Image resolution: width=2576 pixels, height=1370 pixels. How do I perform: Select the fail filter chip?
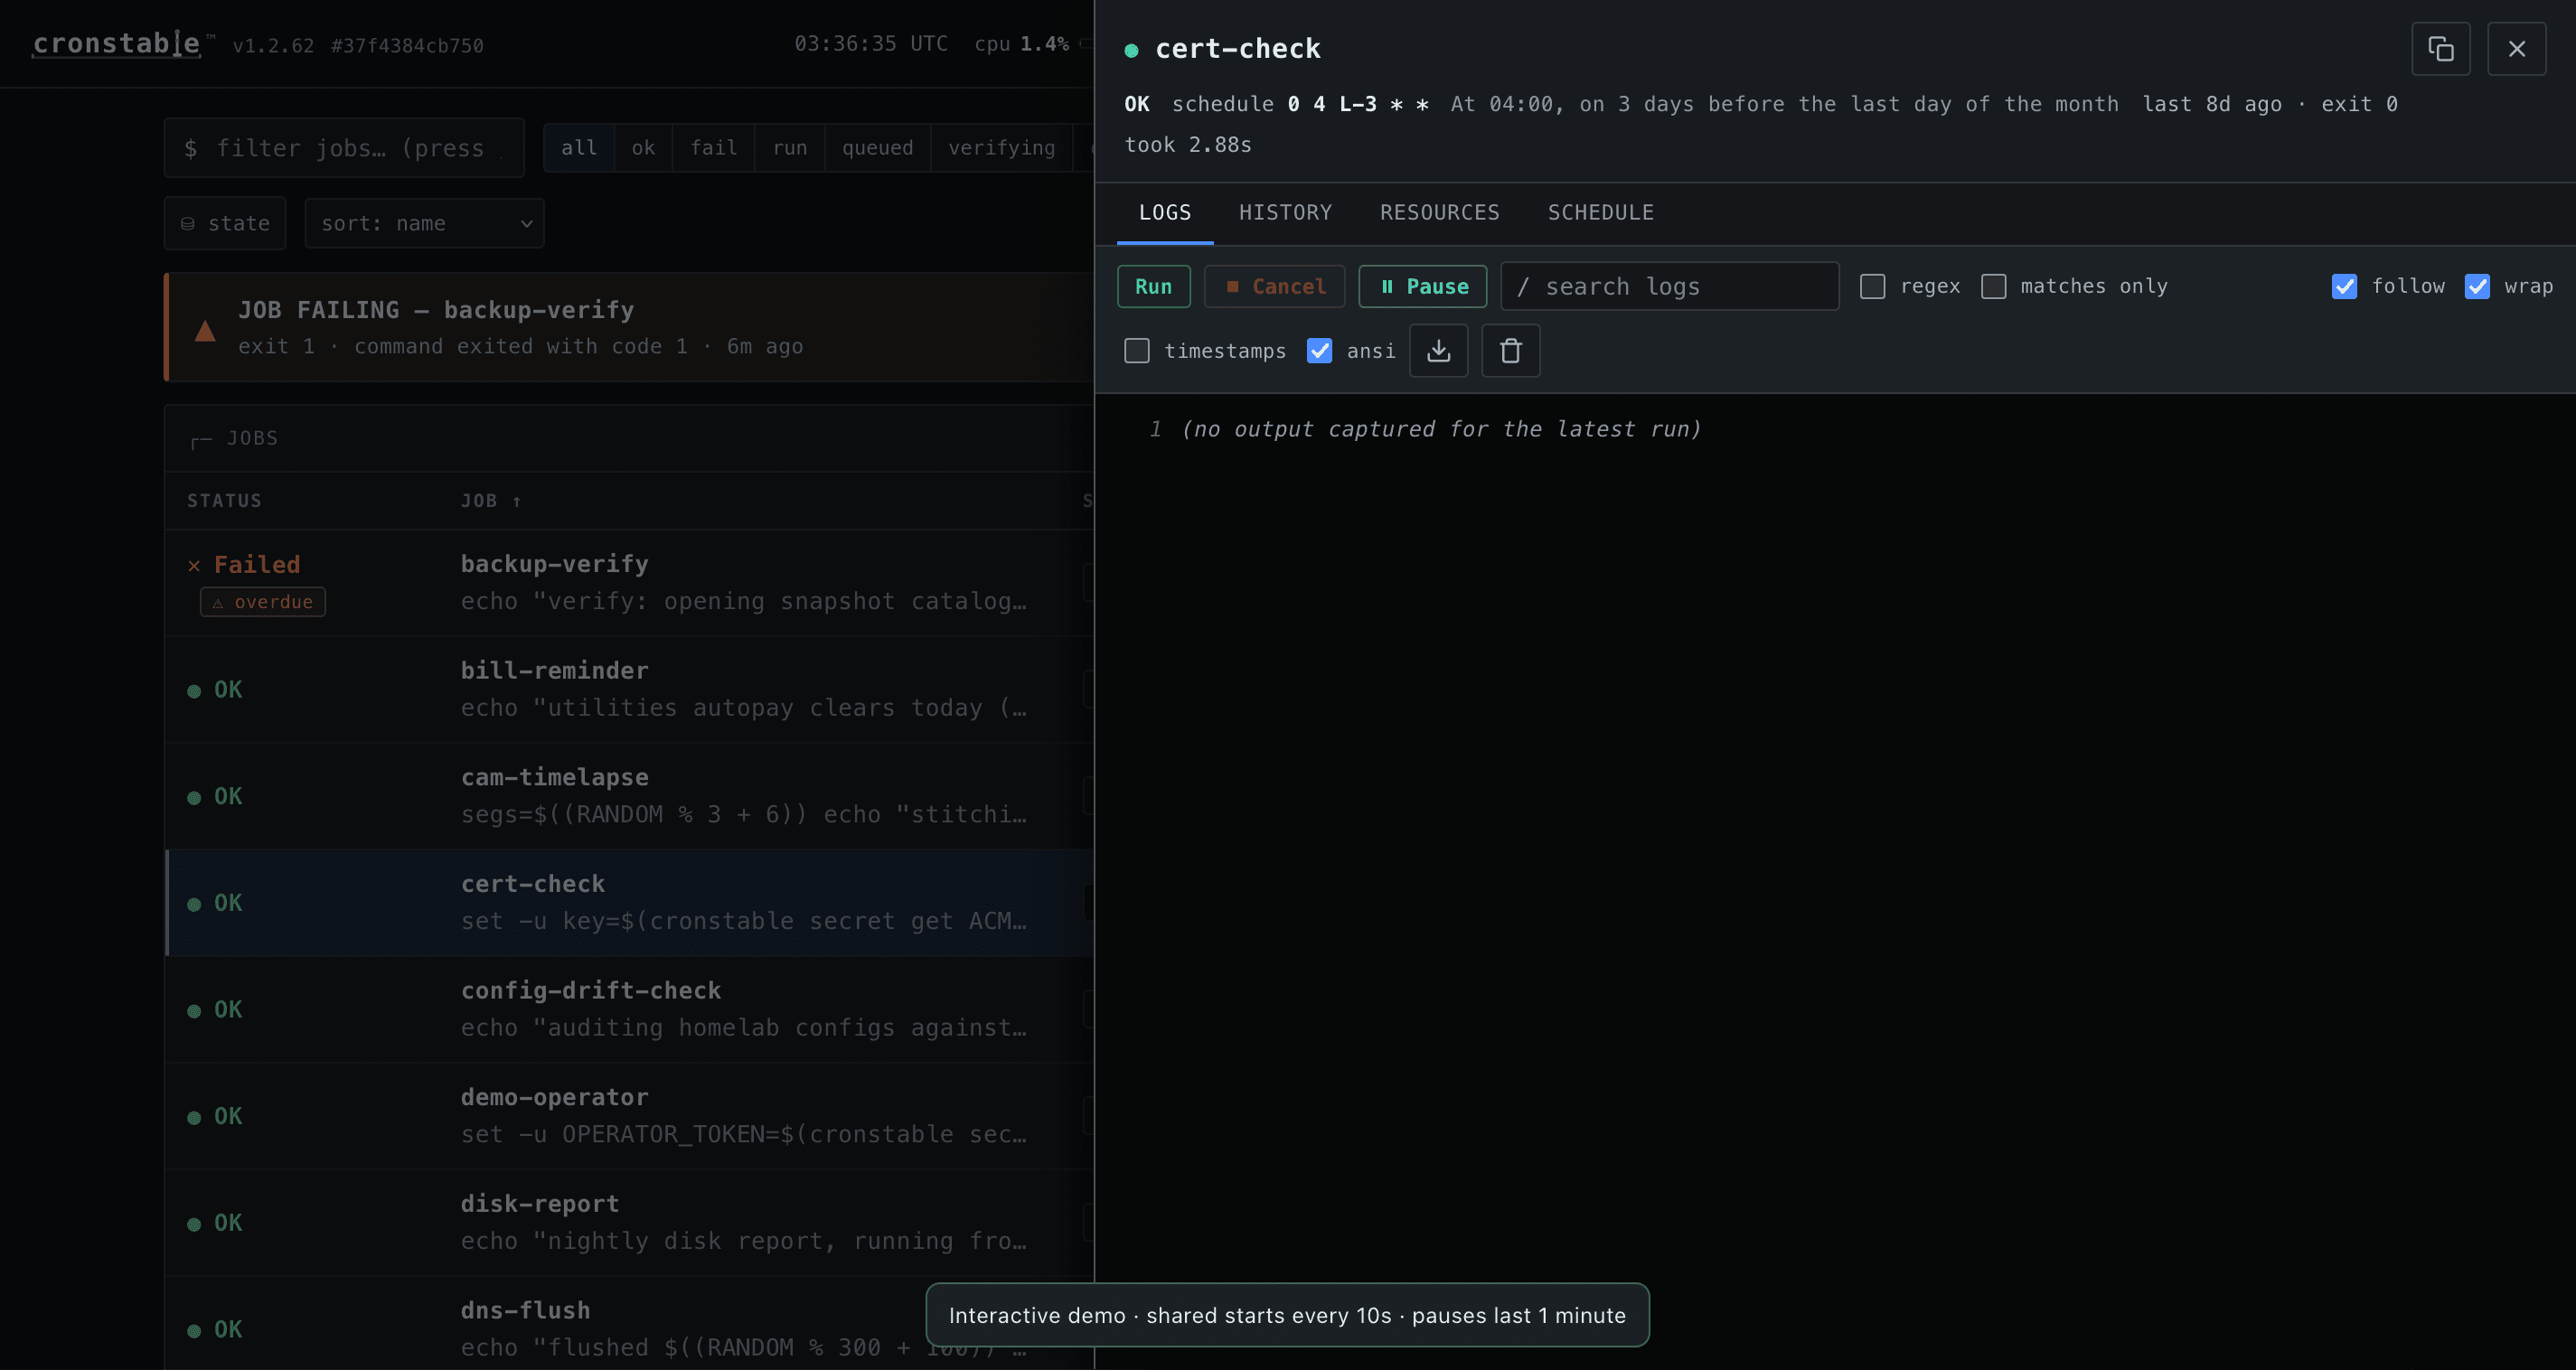[713, 148]
